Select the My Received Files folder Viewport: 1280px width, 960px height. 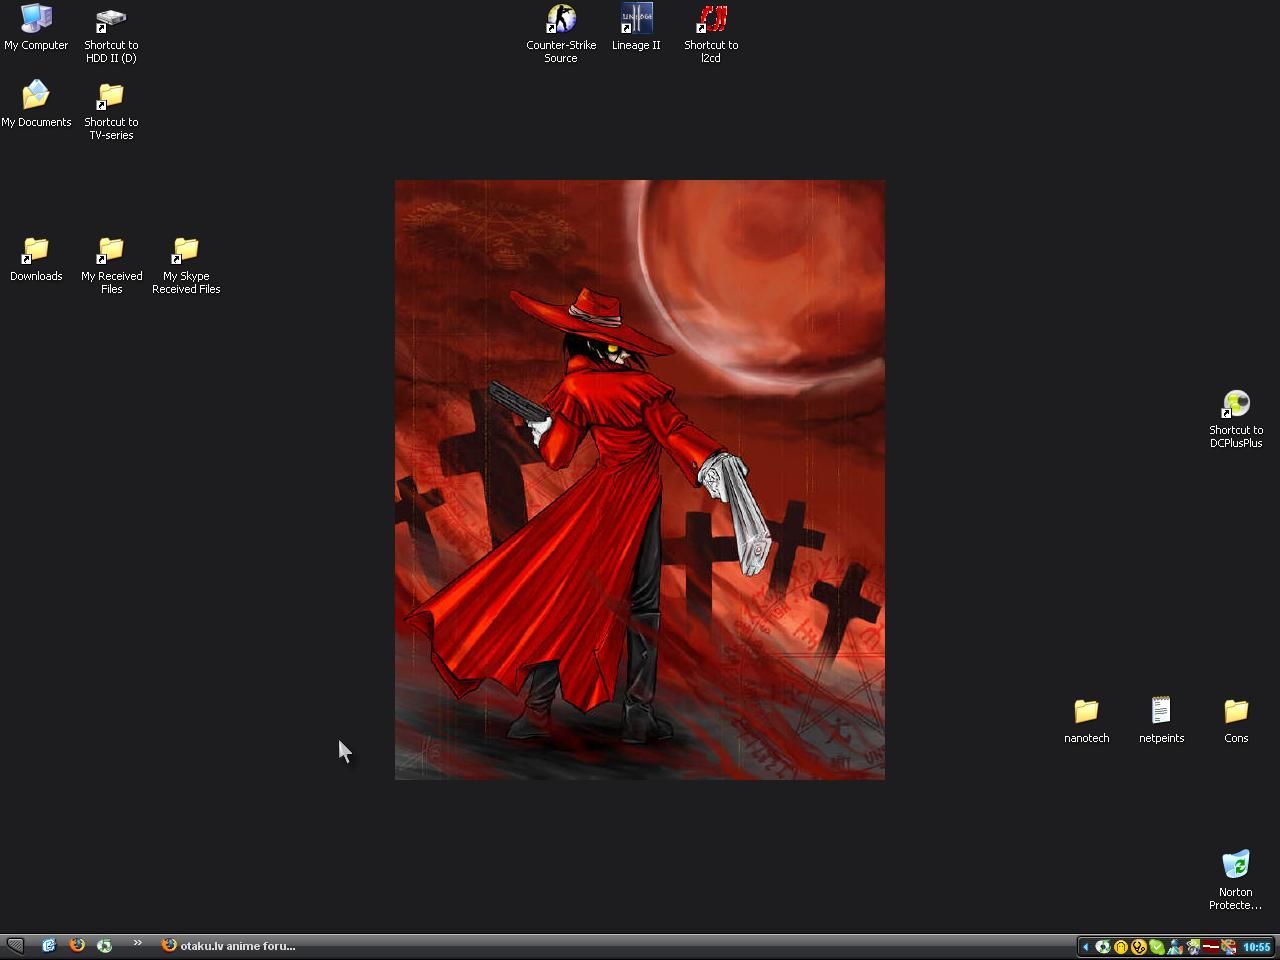click(111, 265)
